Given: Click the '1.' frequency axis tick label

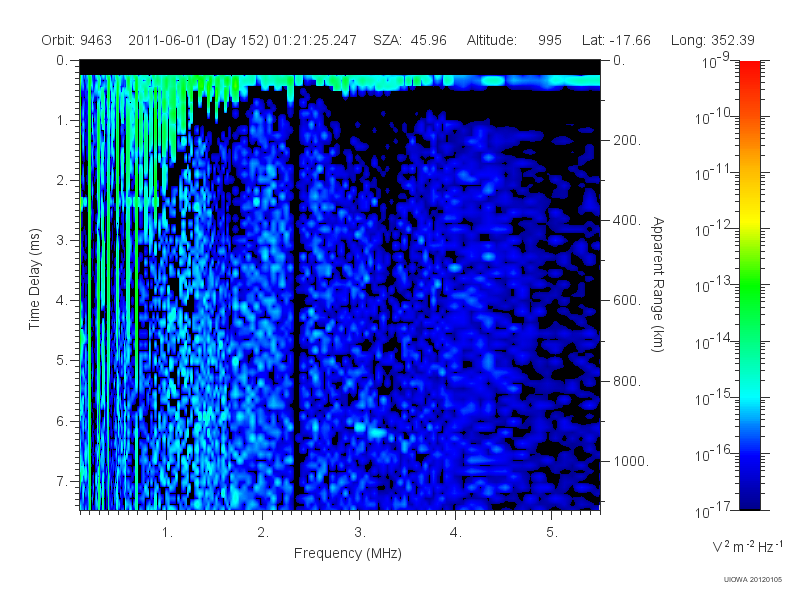Looking at the screenshot, I should [x=167, y=533].
